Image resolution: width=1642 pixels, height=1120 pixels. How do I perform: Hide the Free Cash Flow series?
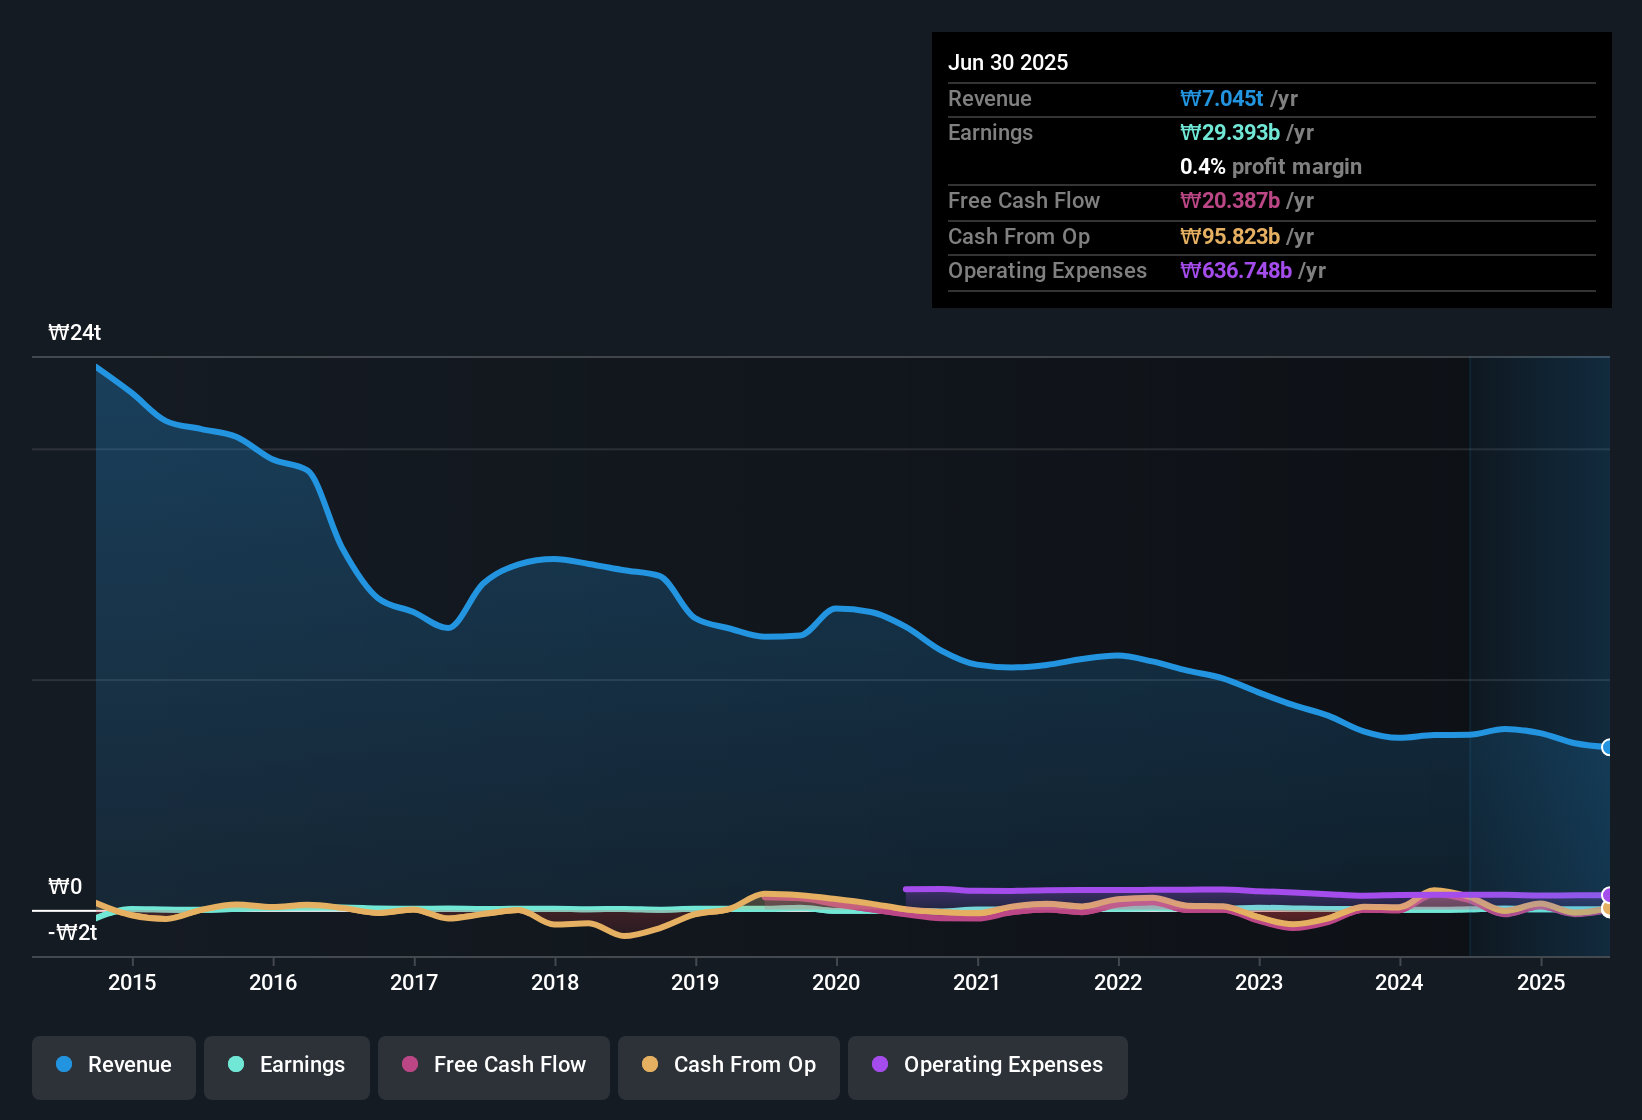tap(493, 1065)
